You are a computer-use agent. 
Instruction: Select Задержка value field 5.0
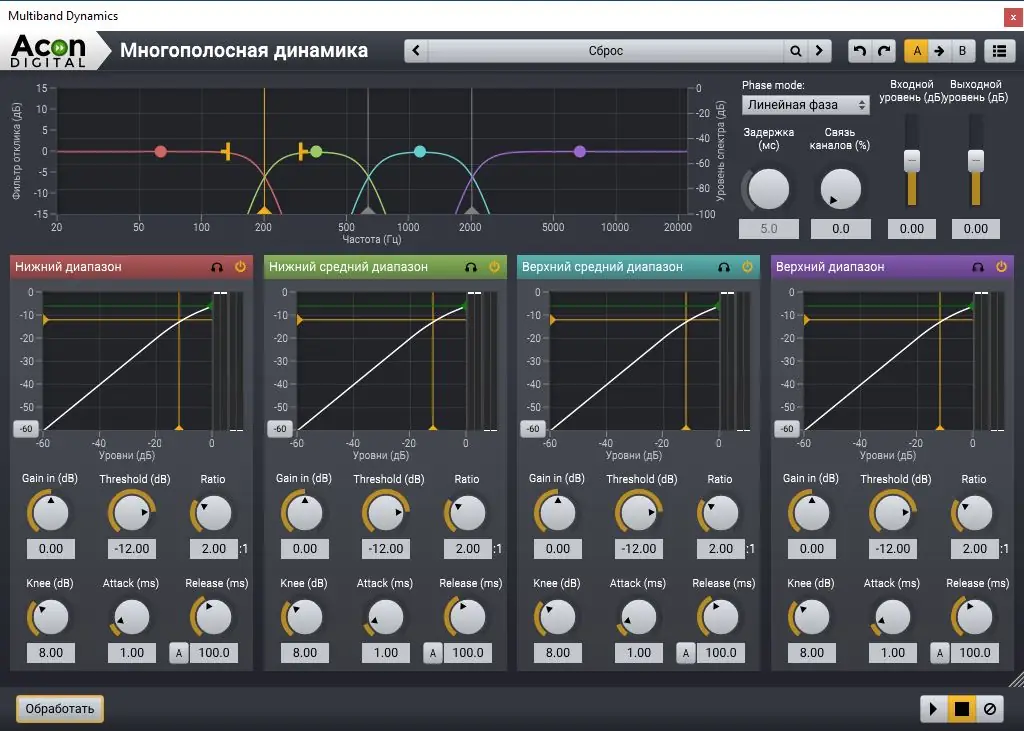[769, 229]
